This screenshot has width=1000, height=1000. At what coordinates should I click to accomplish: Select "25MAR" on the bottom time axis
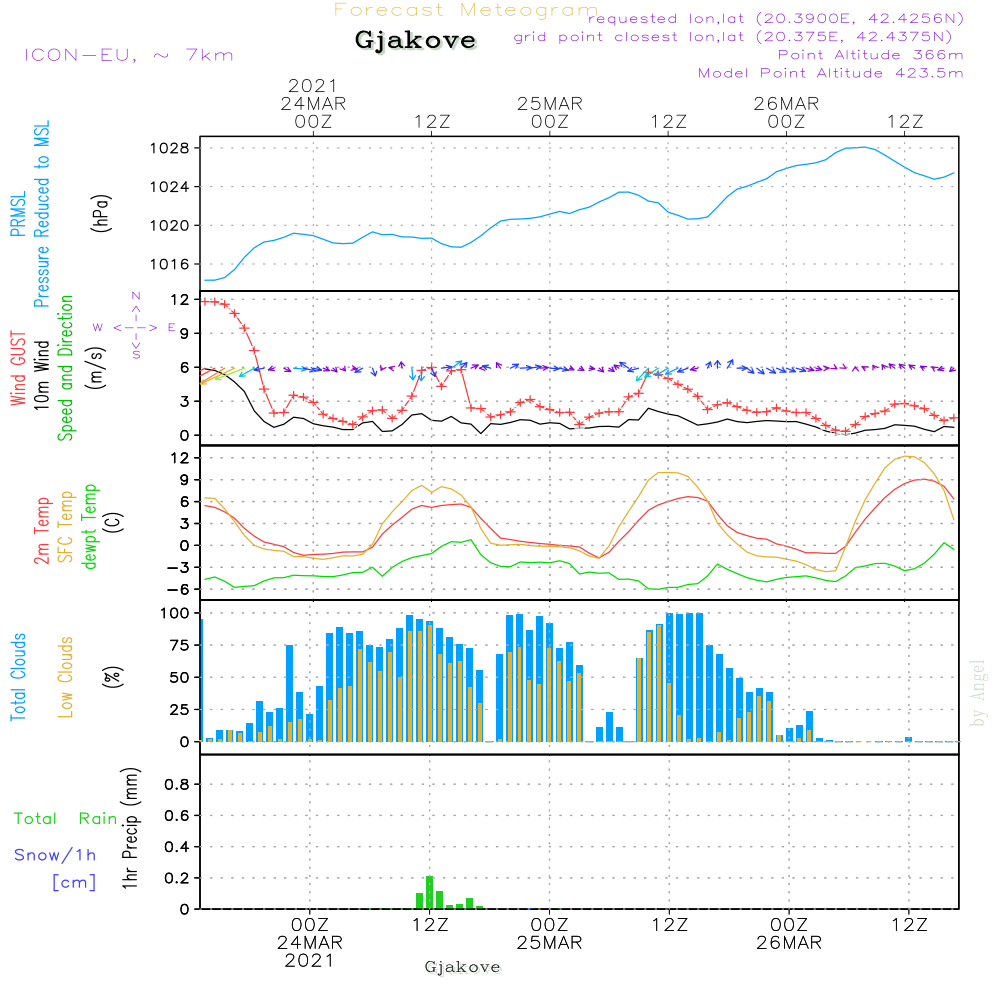(x=550, y=943)
